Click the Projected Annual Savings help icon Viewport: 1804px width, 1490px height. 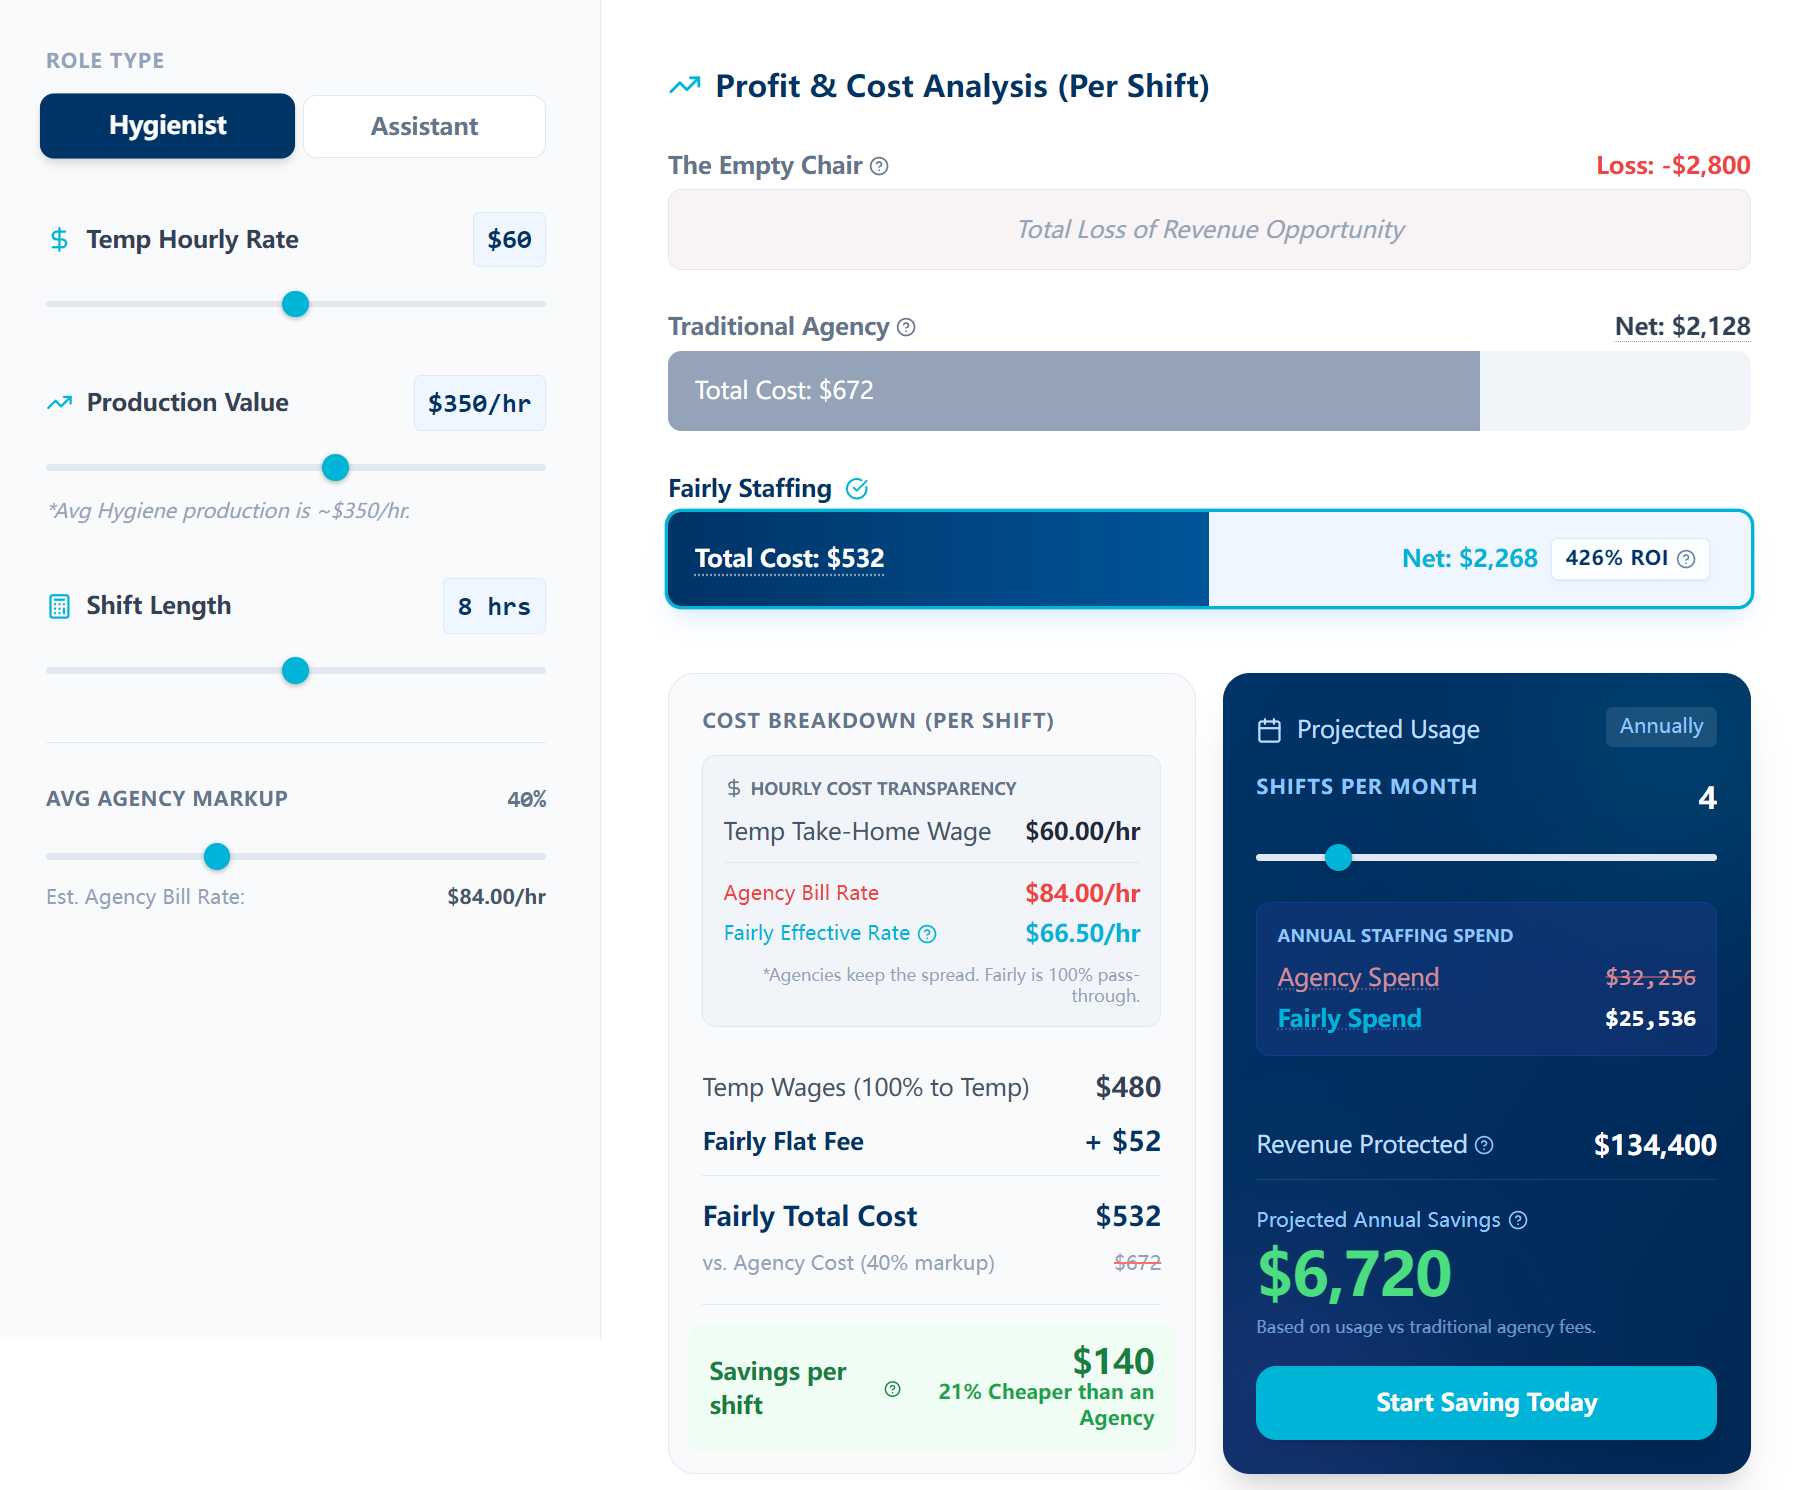pos(1518,1220)
